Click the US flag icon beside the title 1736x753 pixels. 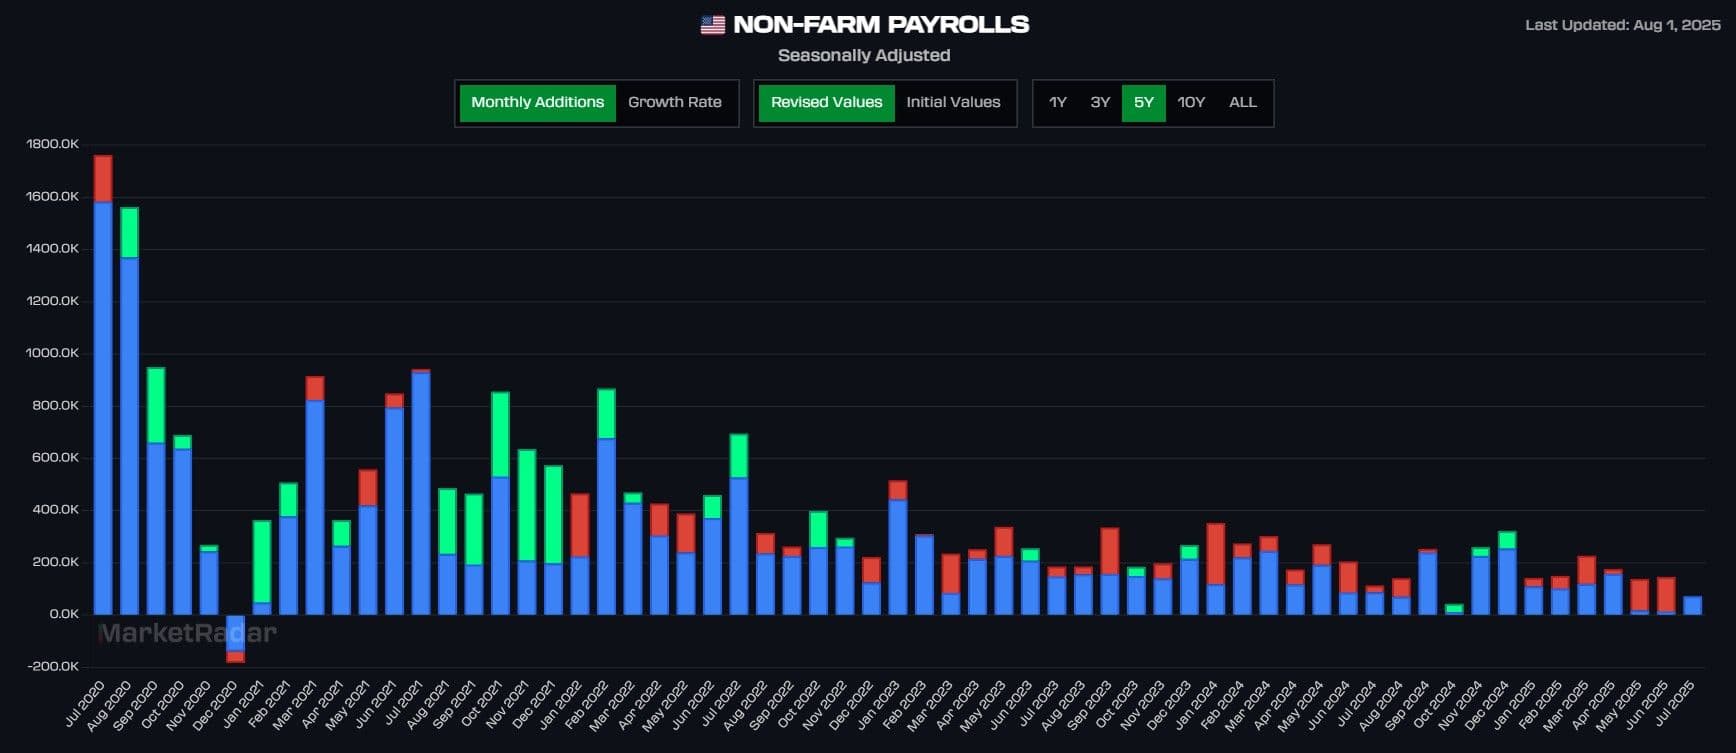(x=712, y=25)
